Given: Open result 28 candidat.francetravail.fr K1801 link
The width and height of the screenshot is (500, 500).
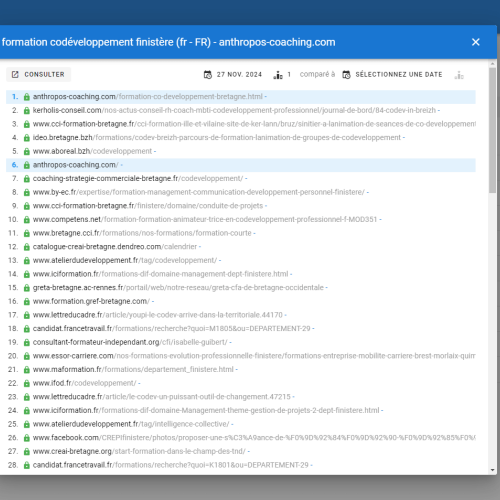Looking at the screenshot, I should click(x=171, y=465).
